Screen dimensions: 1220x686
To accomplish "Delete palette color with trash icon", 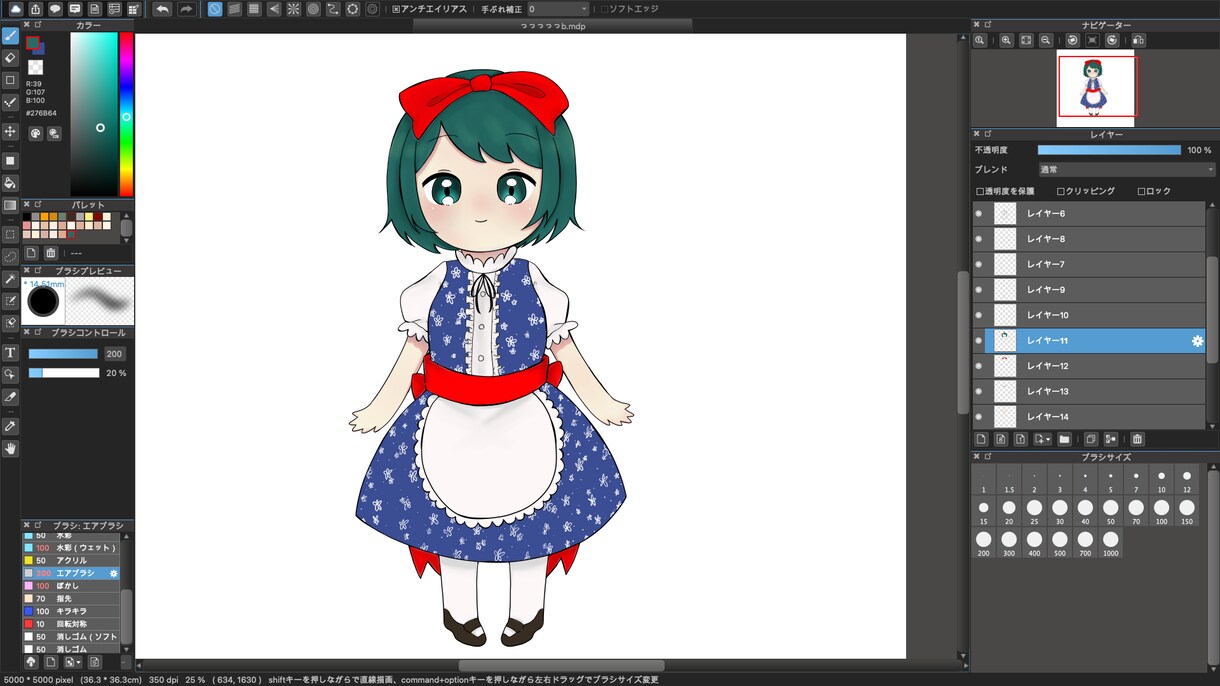I will [51, 253].
